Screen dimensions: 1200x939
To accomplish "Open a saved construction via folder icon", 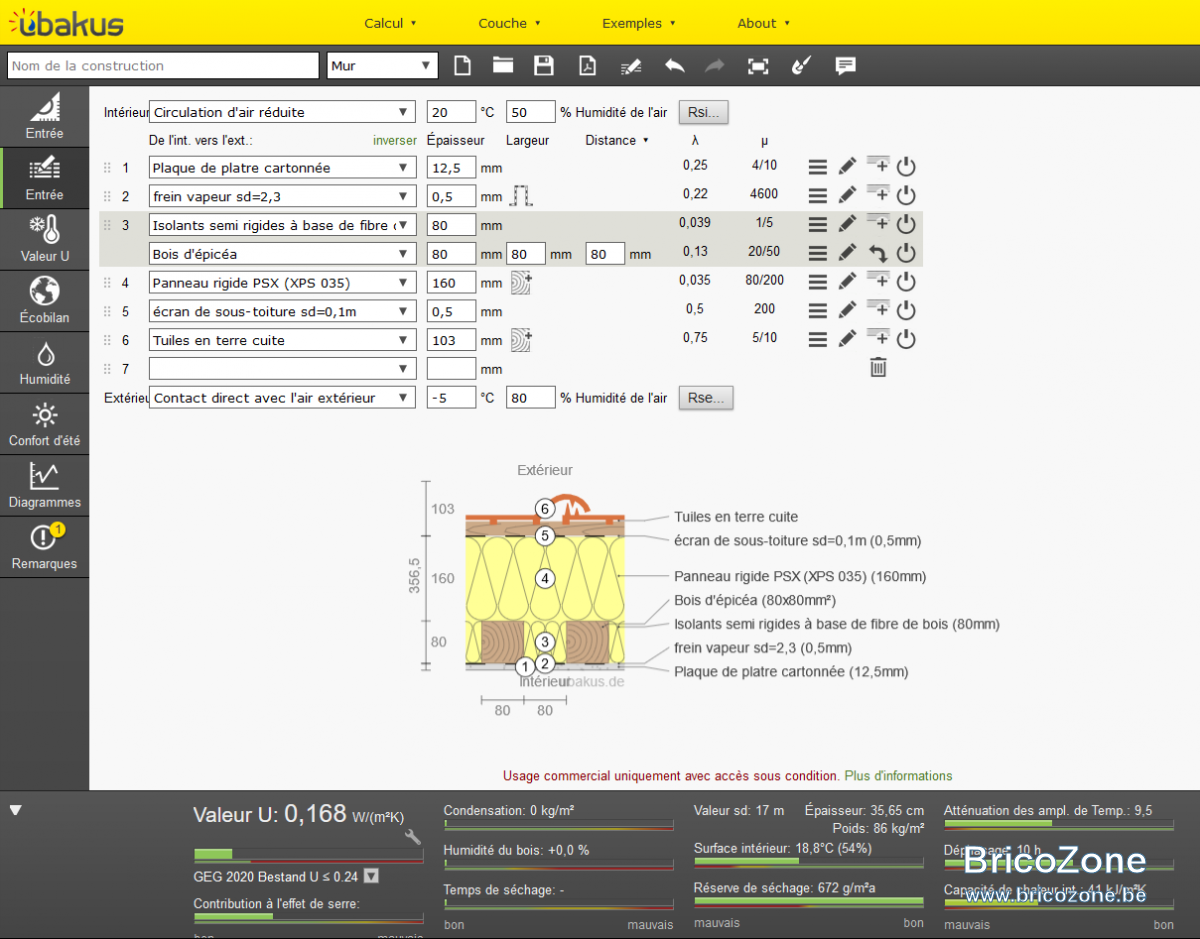I will click(x=503, y=66).
